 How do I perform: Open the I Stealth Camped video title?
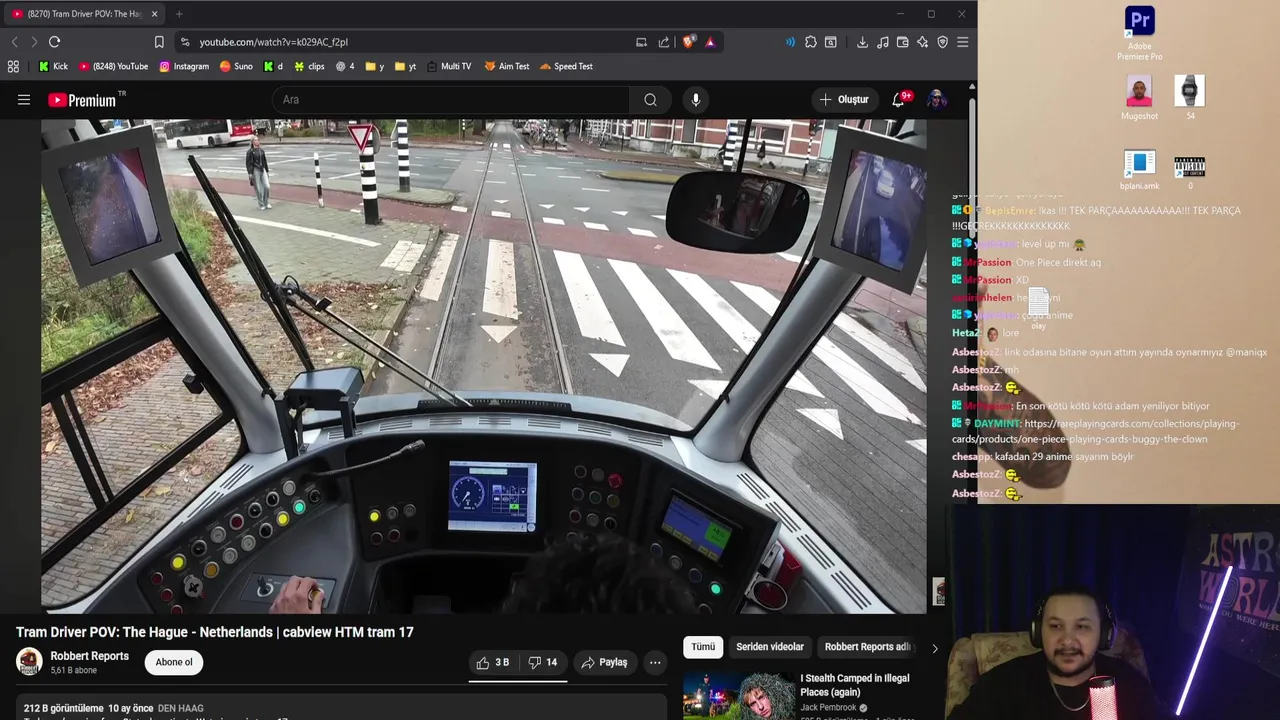point(855,685)
